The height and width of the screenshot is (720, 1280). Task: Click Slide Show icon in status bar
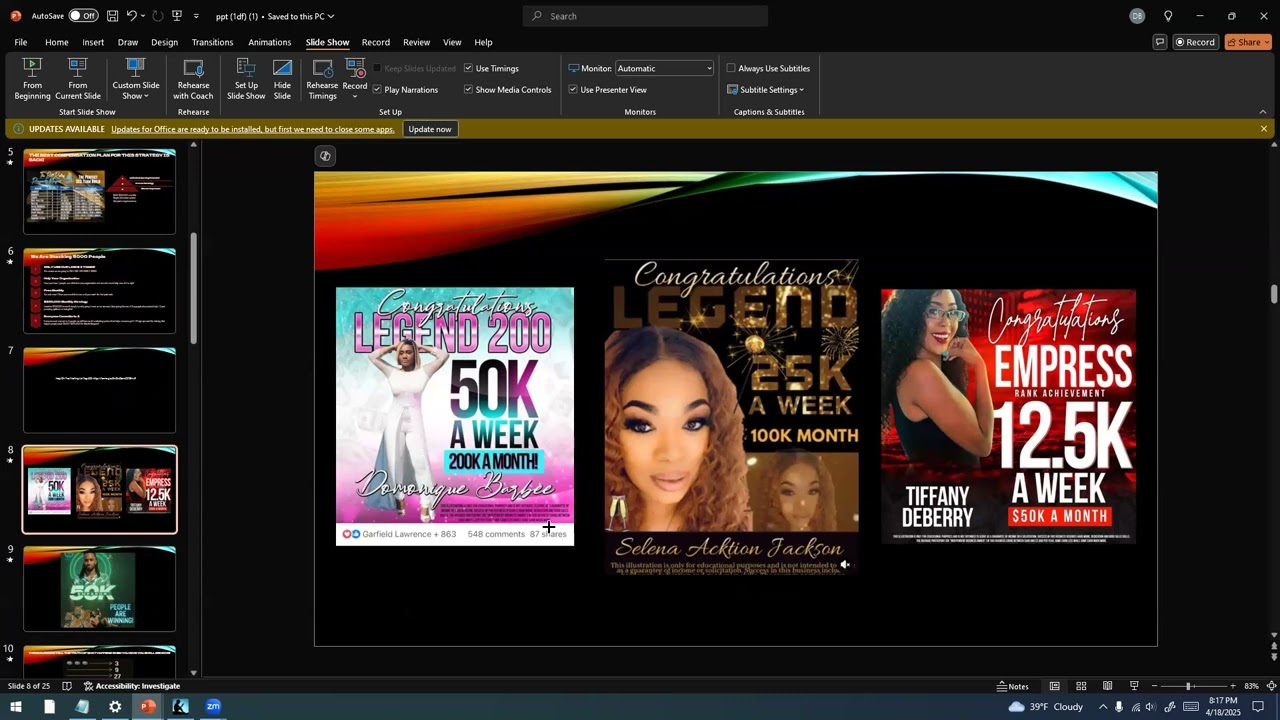[1134, 686]
